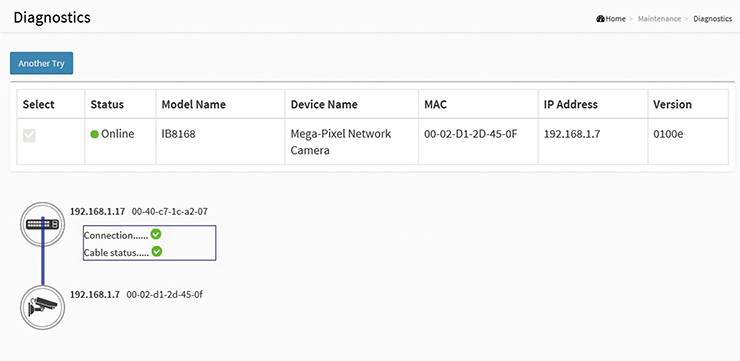Click the IP Address column header

(571, 104)
